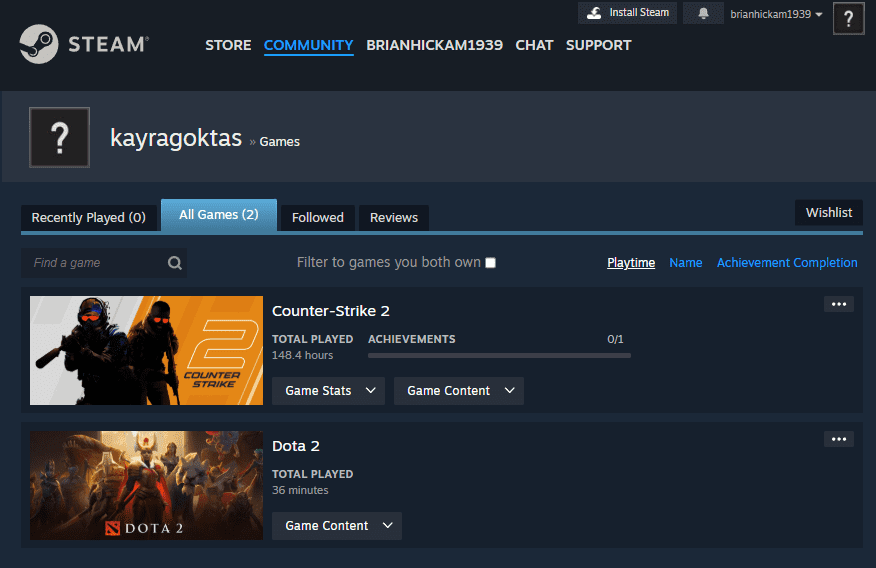The width and height of the screenshot is (876, 568).
Task: Open the notifications bell icon
Action: tap(703, 13)
